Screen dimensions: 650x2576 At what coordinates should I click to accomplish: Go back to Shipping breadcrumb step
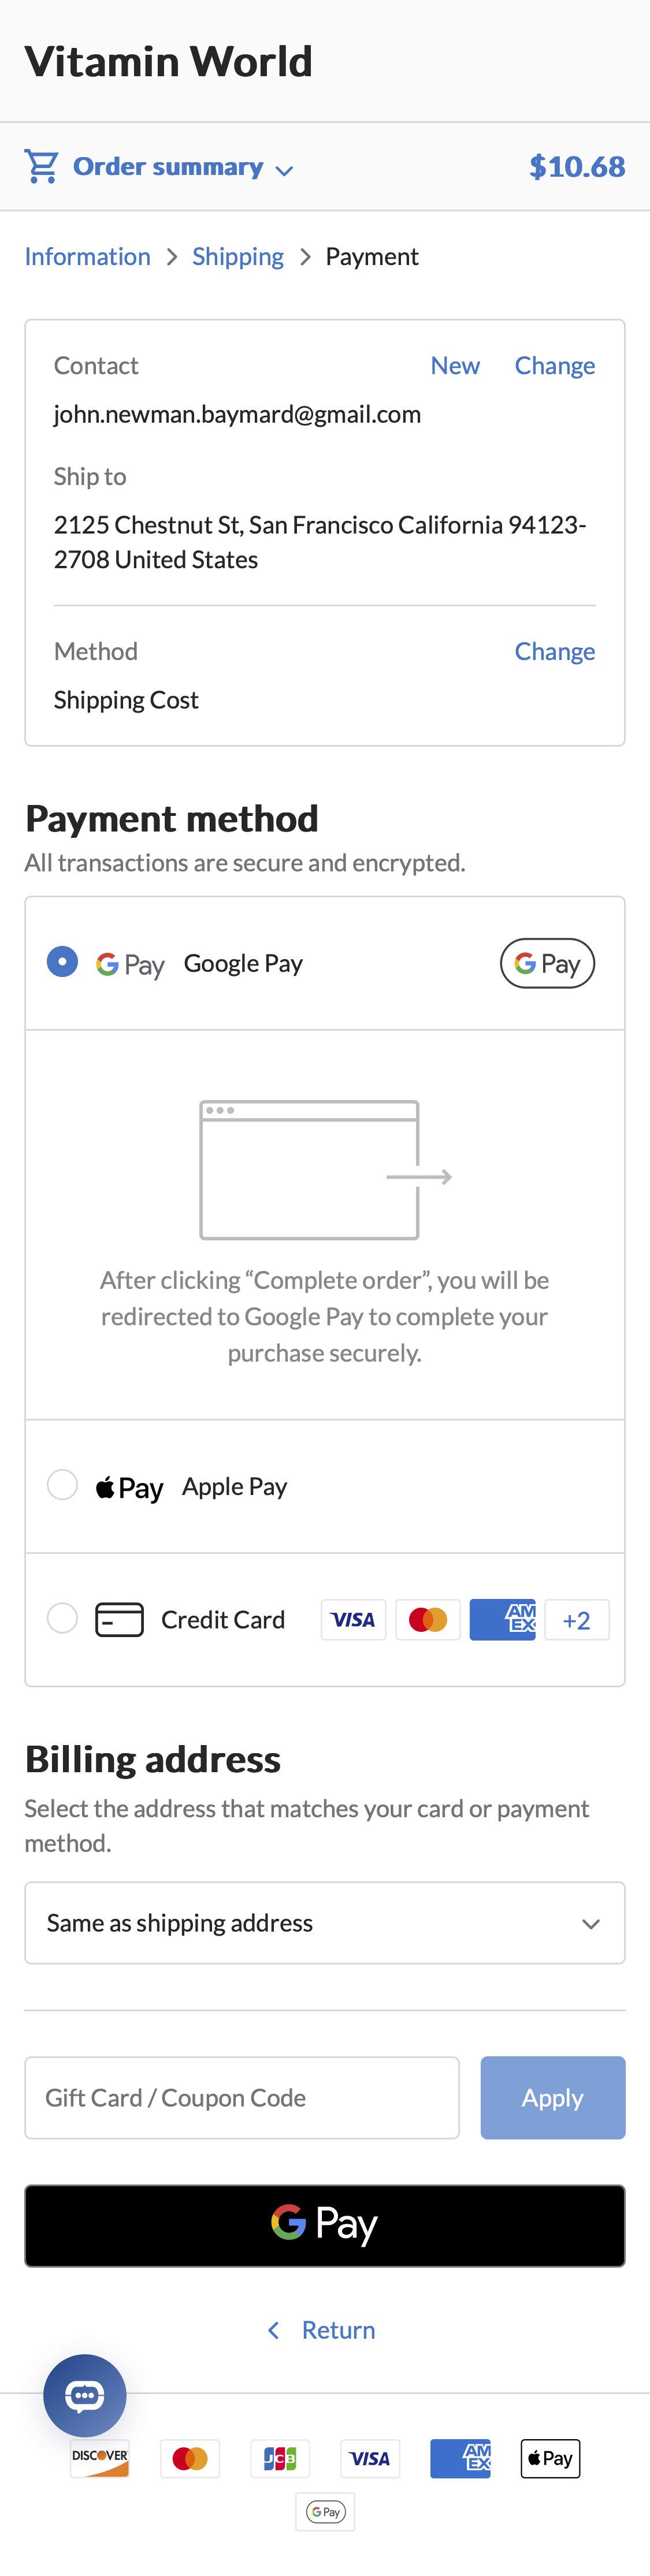[x=238, y=257]
